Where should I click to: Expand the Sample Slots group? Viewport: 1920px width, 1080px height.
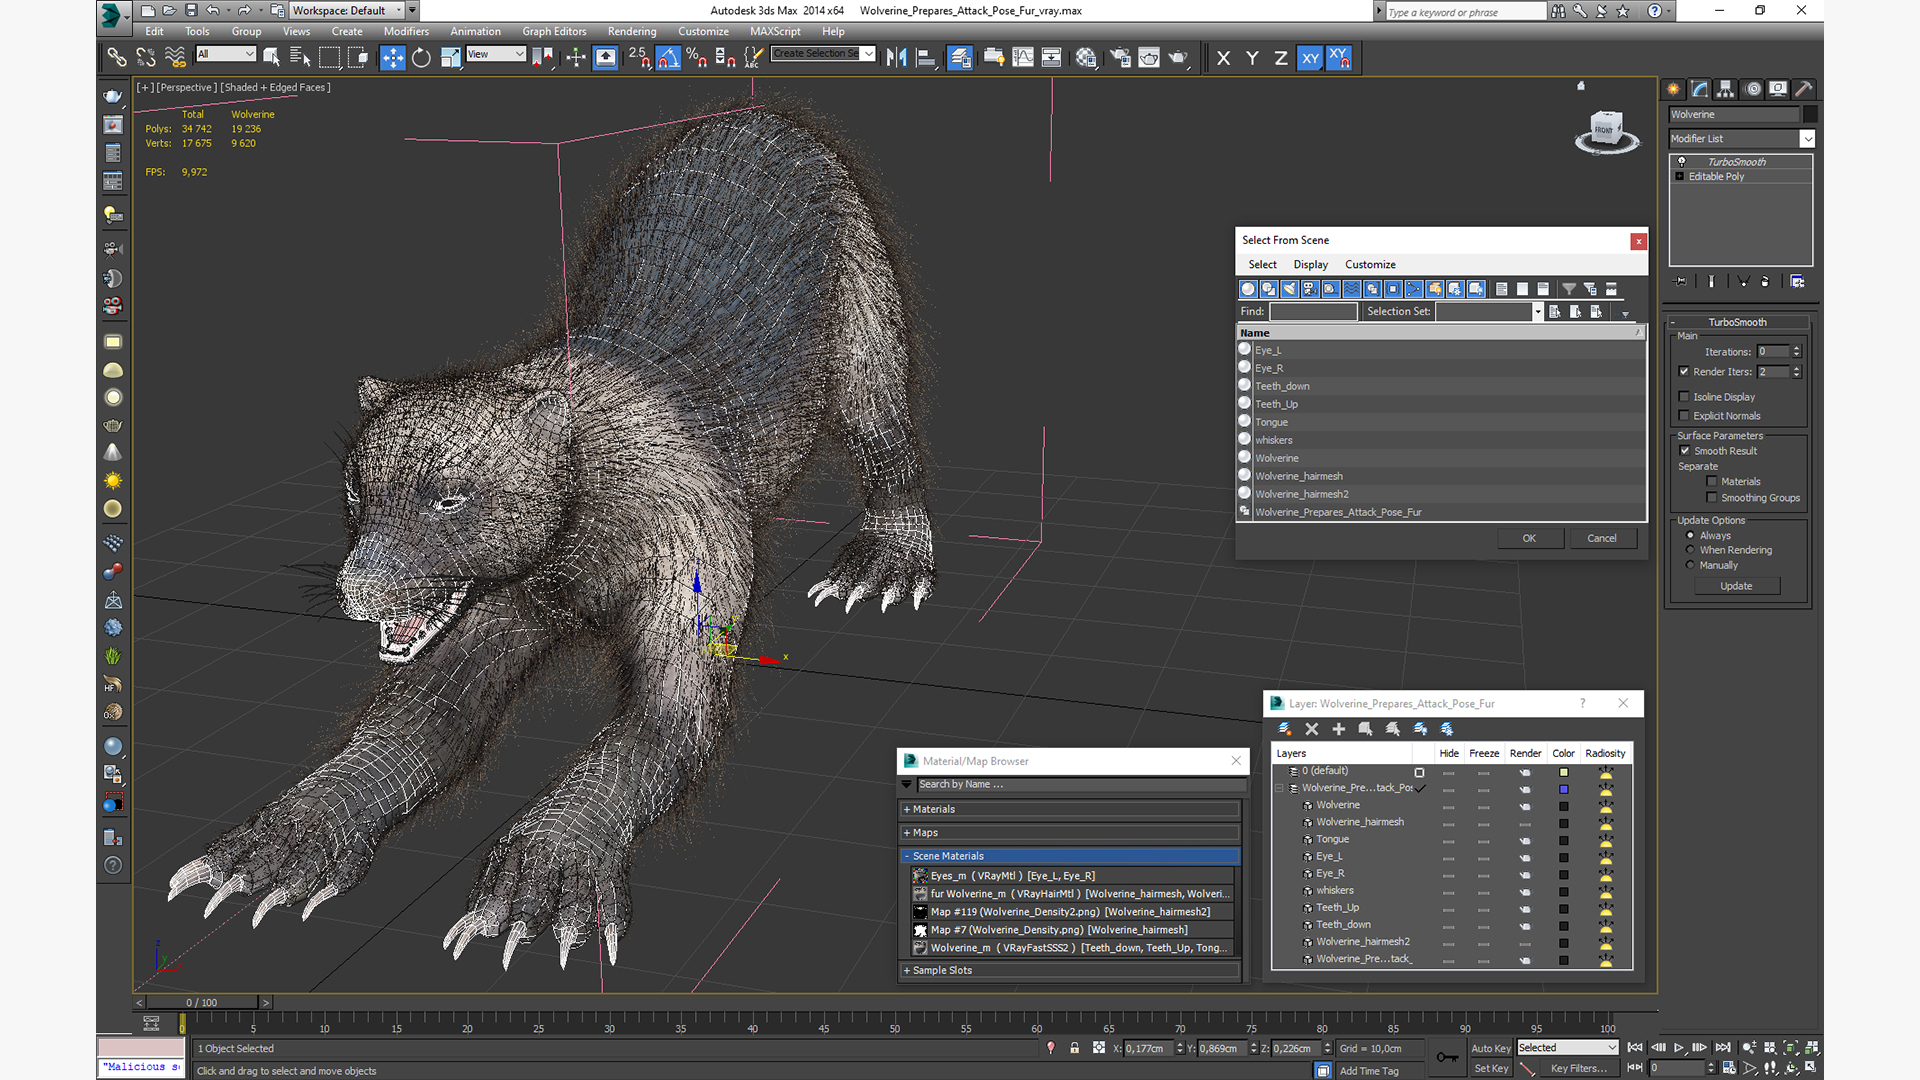pyautogui.click(x=1070, y=970)
